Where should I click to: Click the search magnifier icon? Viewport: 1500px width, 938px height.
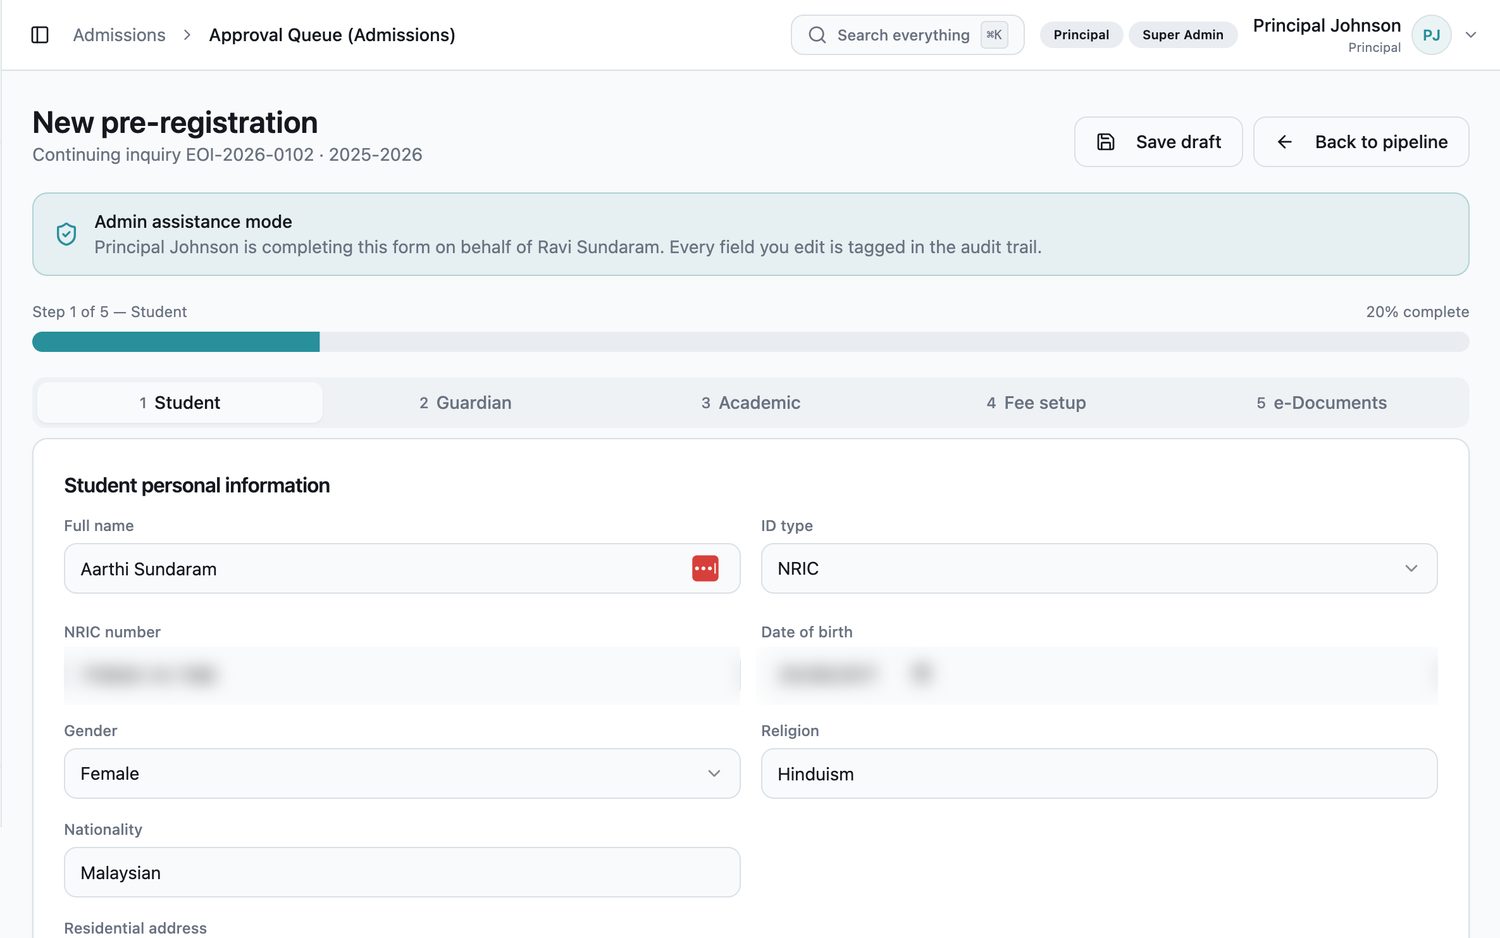817,35
